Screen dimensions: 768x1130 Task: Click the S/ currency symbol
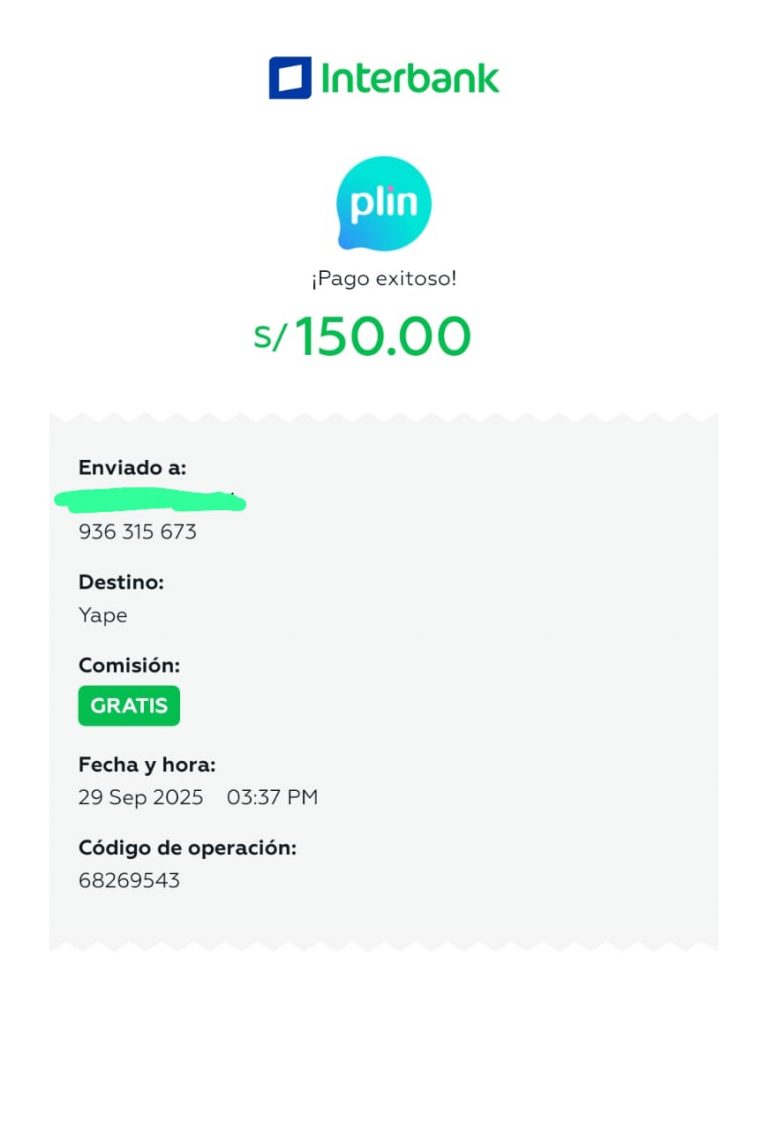(269, 337)
